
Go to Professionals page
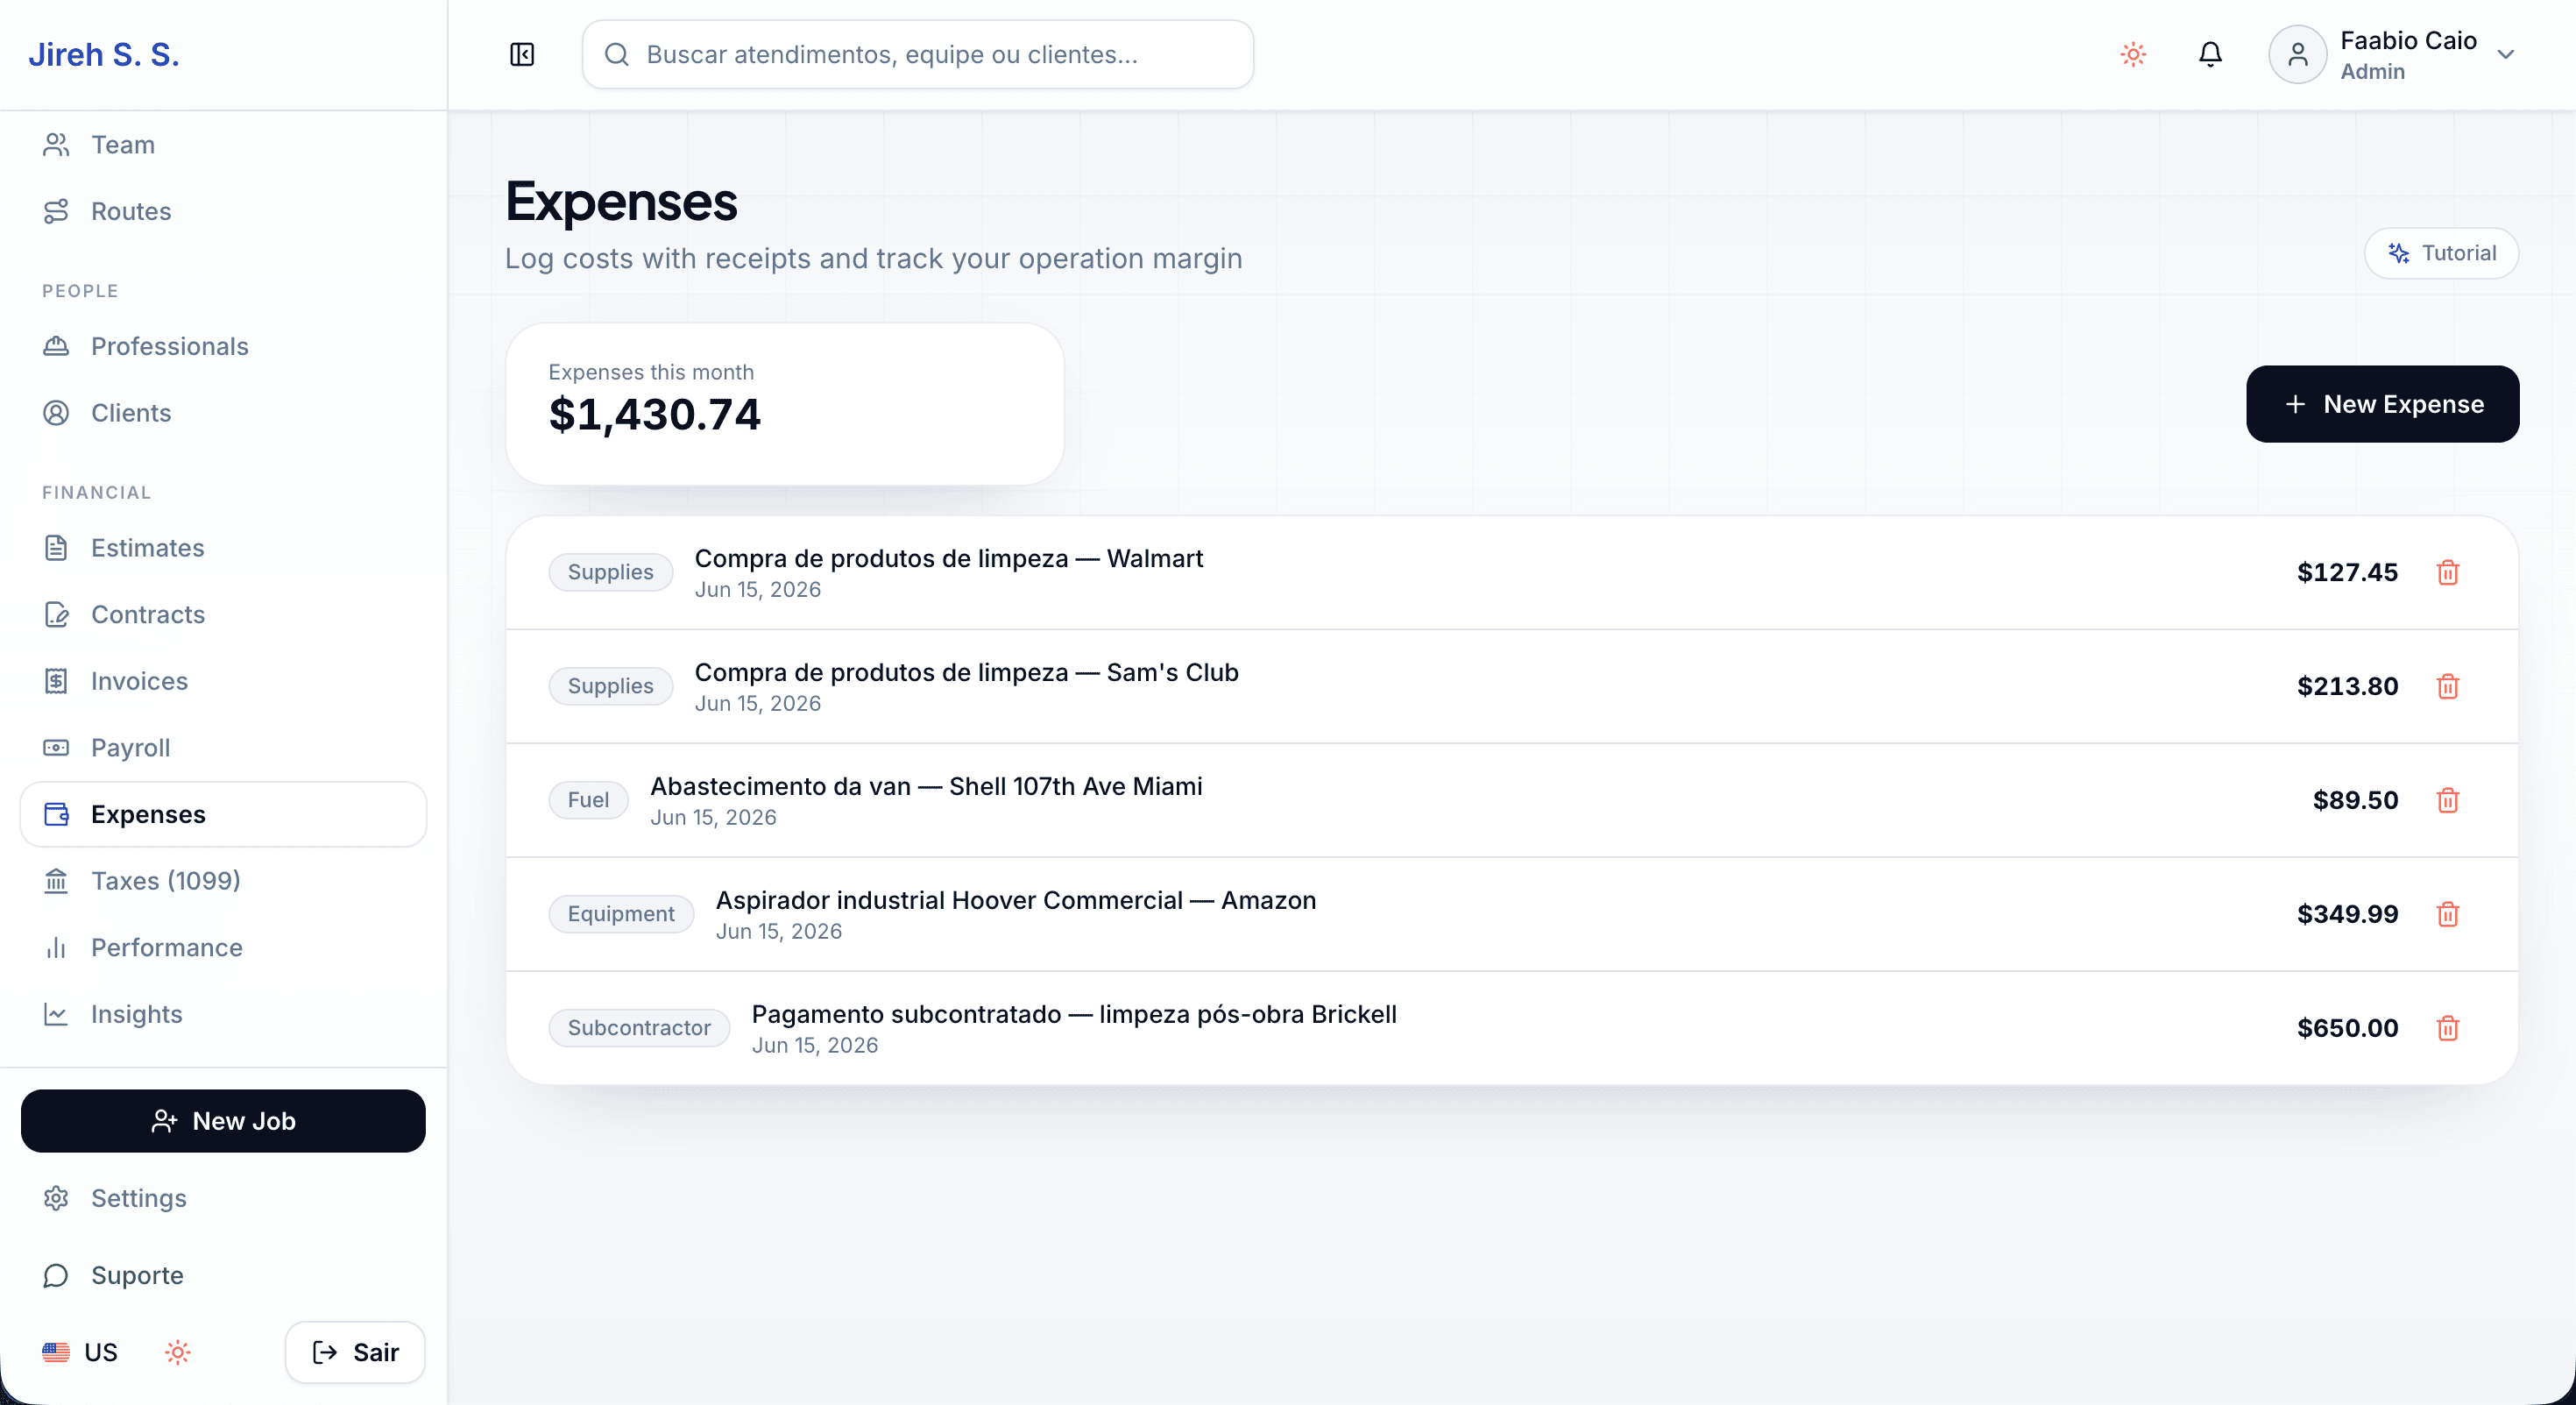(x=223, y=346)
